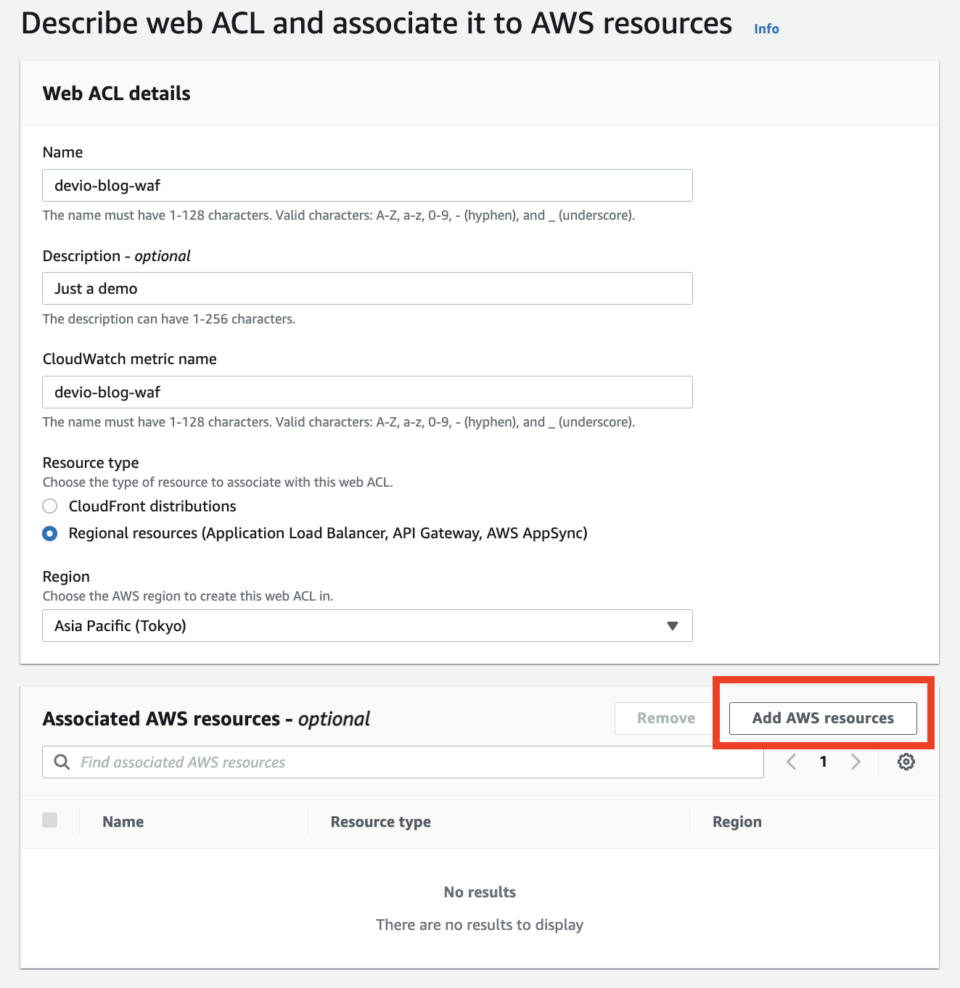Select the CloudFront distributions radio button
The width and height of the screenshot is (960, 988).
[x=49, y=506]
